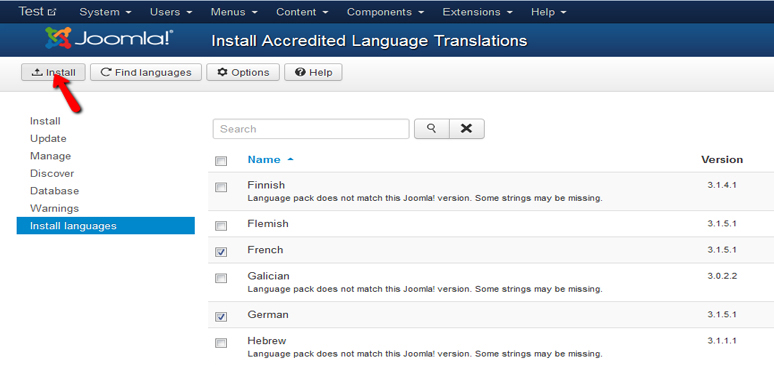The width and height of the screenshot is (774, 365).
Task: Click the Galician language name
Action: [268, 276]
